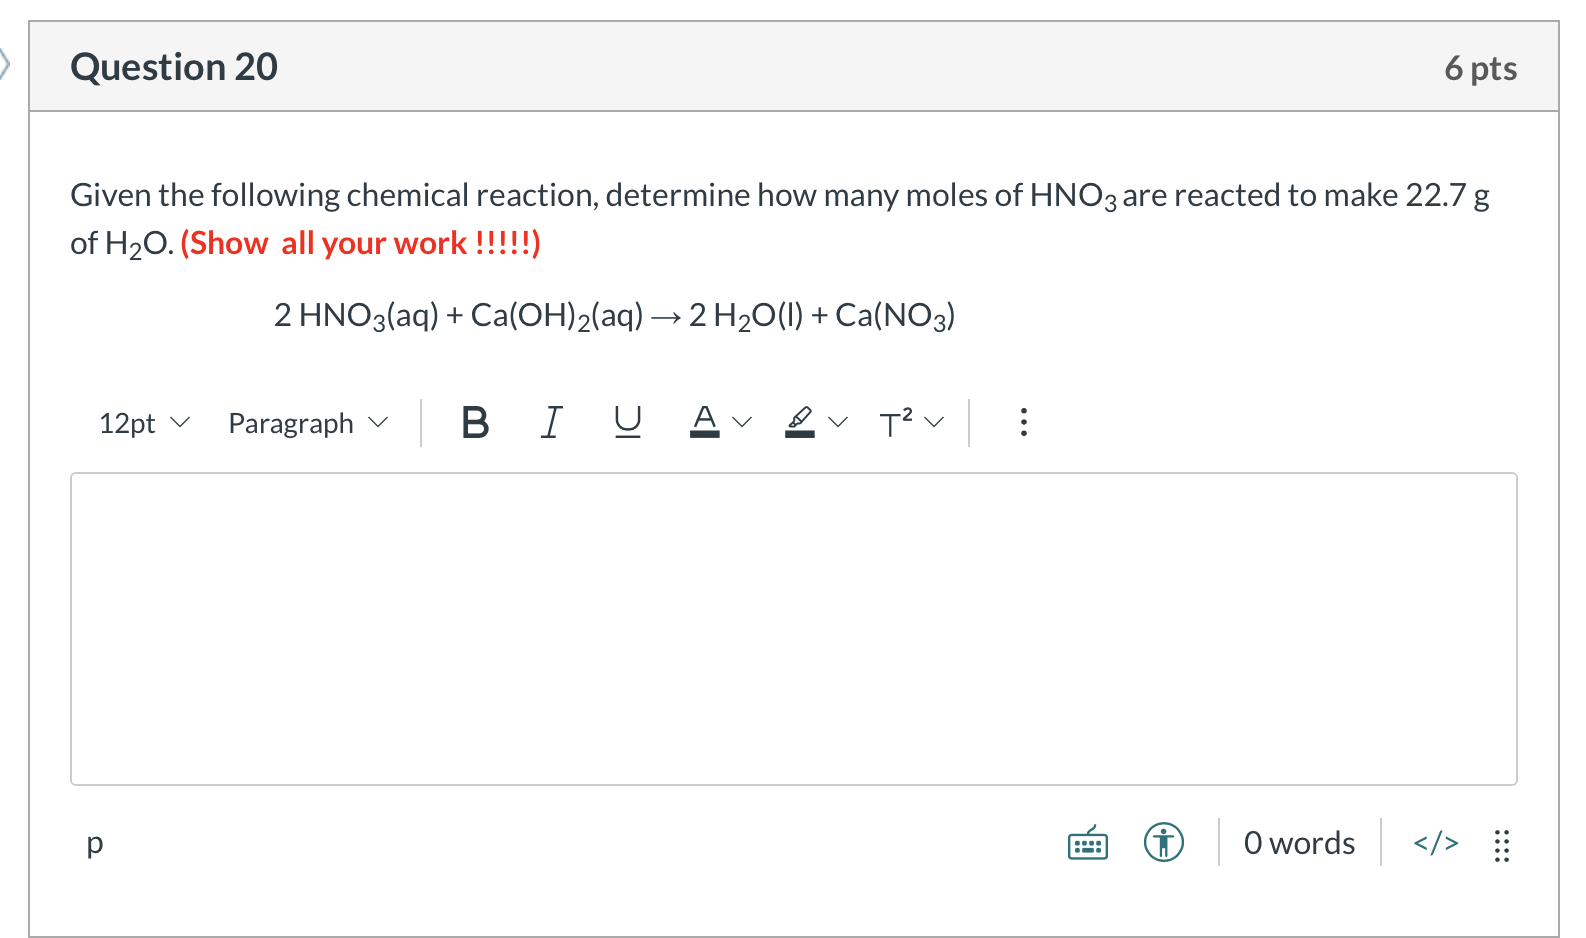
Task: Toggle italic formatting
Action: (x=551, y=423)
